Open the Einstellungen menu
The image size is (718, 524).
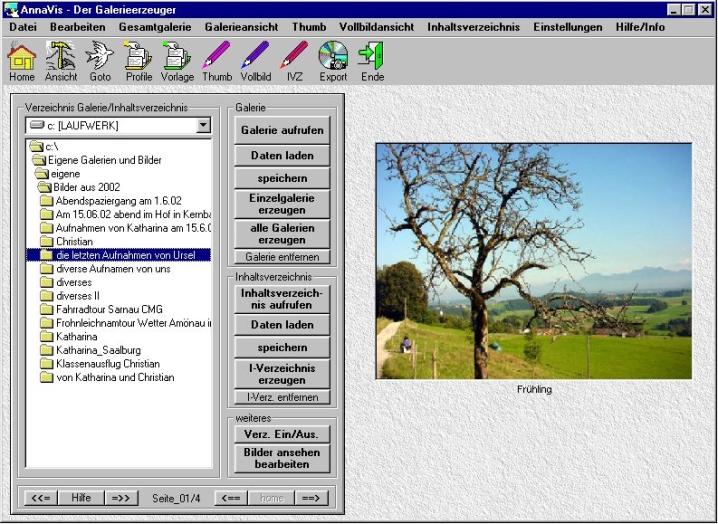click(x=567, y=27)
